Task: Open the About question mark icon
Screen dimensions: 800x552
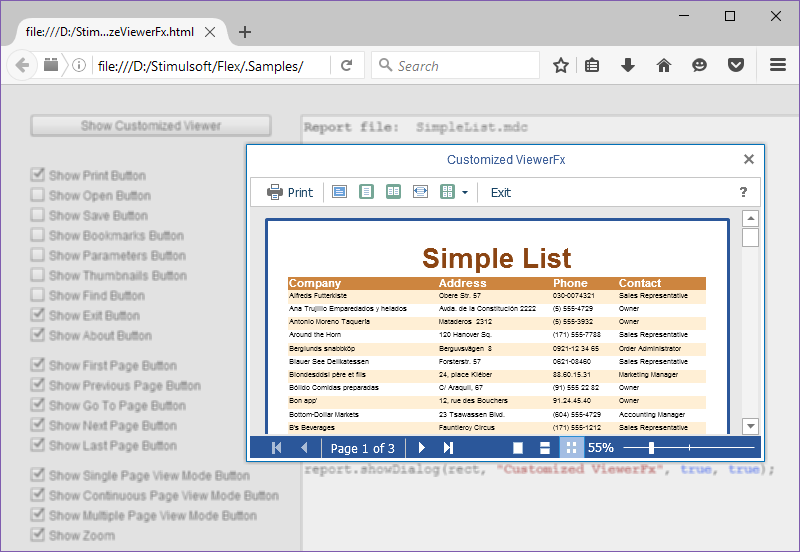Action: click(743, 192)
